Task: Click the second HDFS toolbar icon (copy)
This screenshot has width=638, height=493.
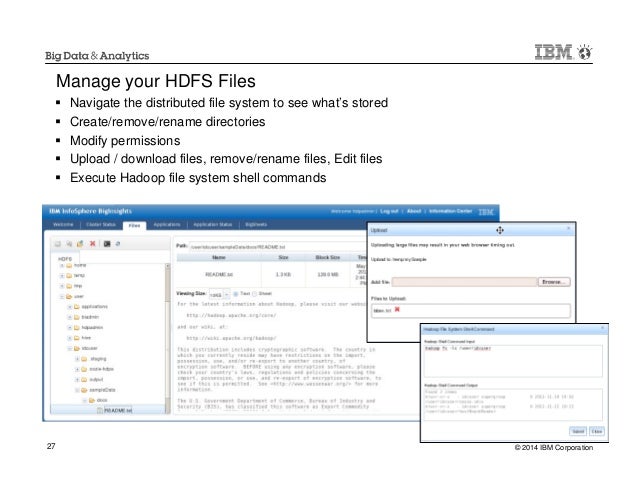Action: click(x=69, y=244)
